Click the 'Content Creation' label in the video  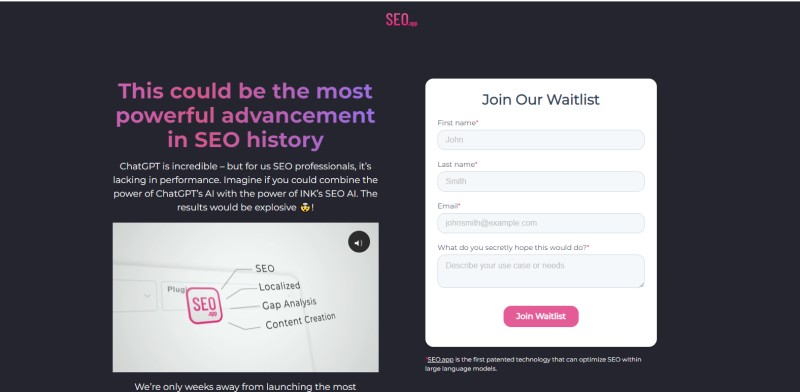301,321
